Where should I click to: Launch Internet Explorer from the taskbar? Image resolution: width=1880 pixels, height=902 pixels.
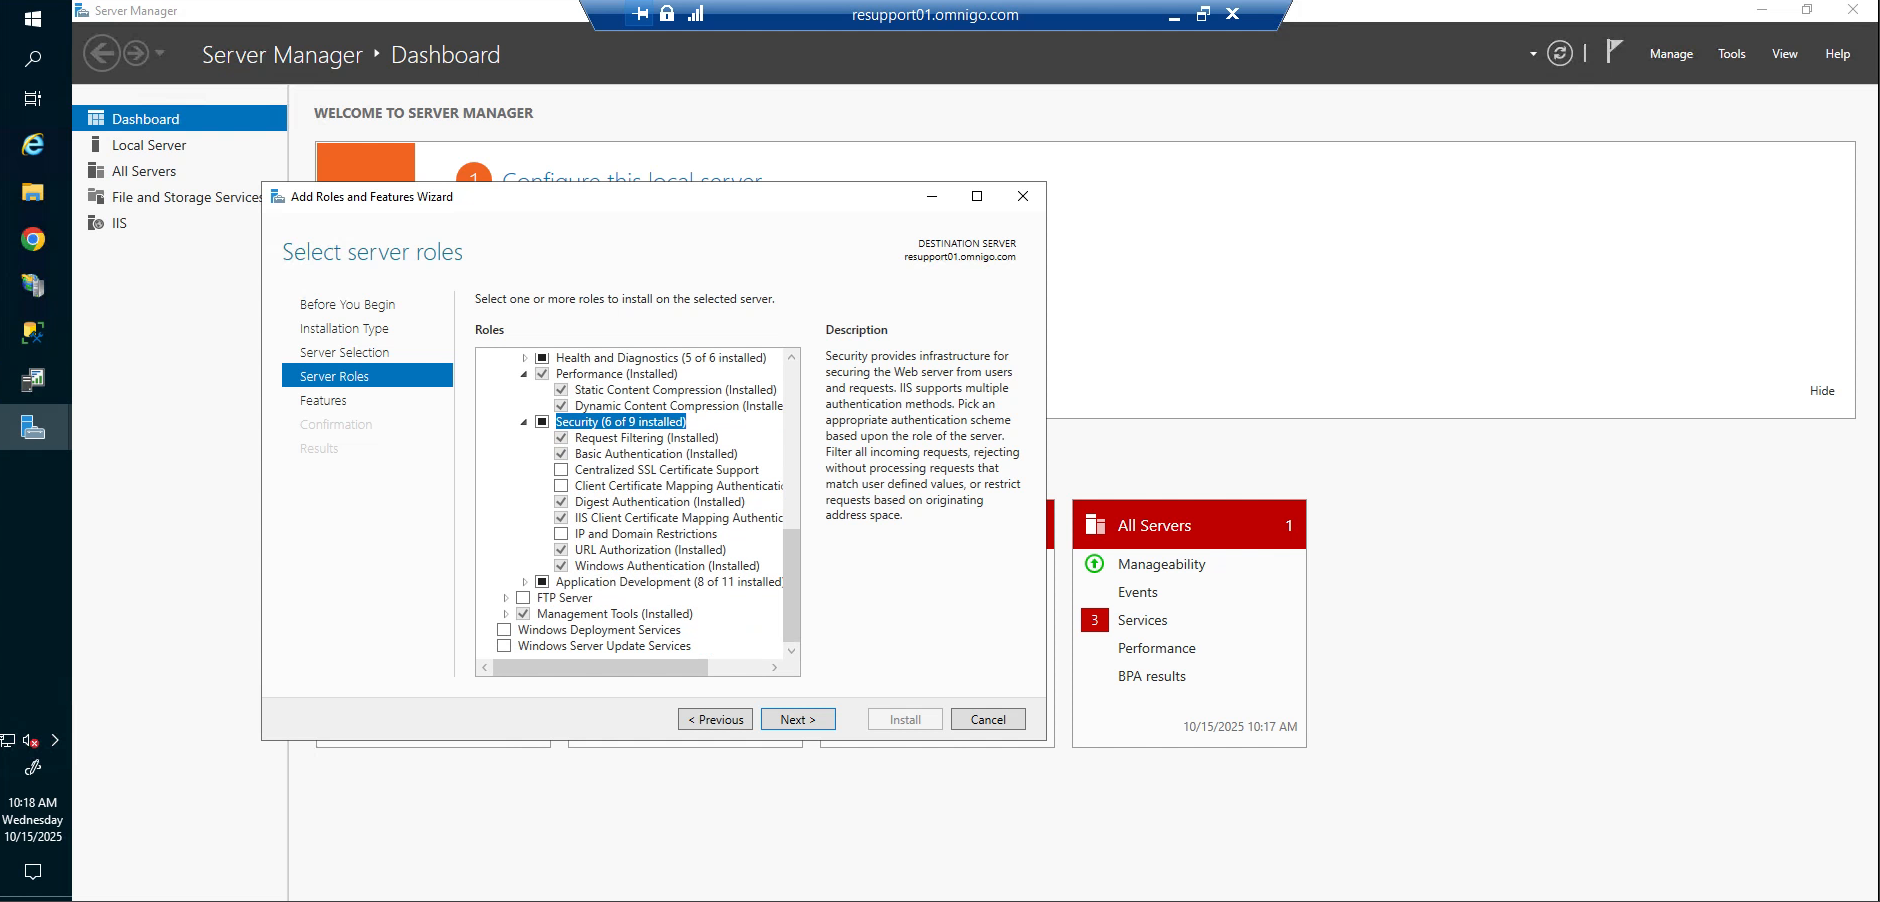(x=32, y=144)
